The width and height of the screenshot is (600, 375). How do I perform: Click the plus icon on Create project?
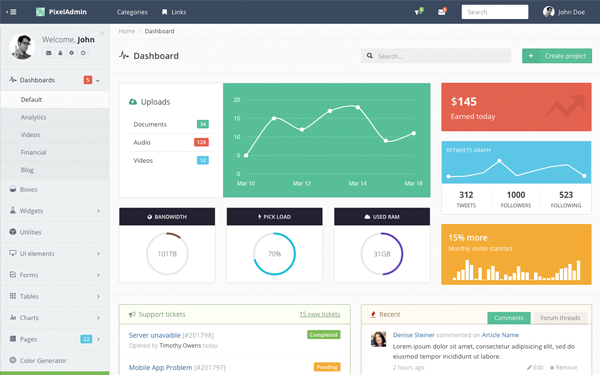(x=531, y=56)
